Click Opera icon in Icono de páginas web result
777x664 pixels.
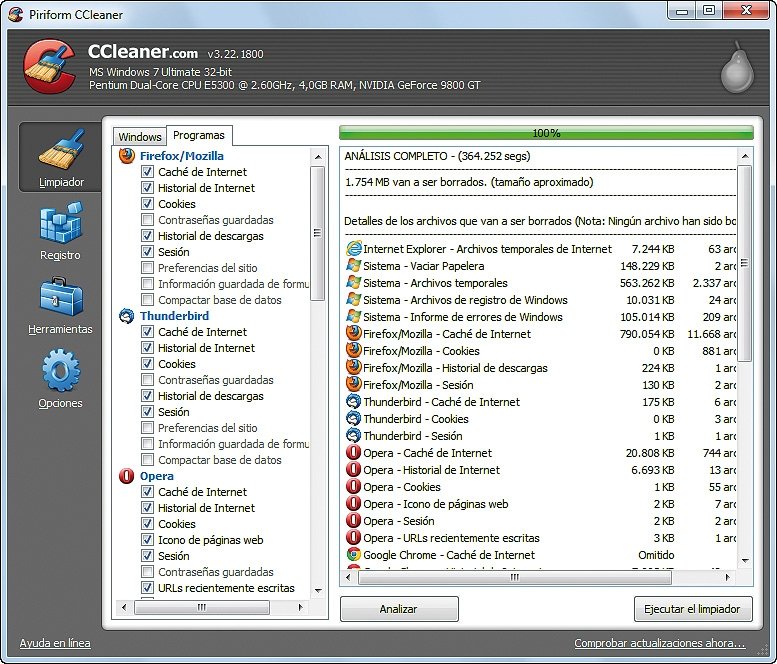(354, 503)
